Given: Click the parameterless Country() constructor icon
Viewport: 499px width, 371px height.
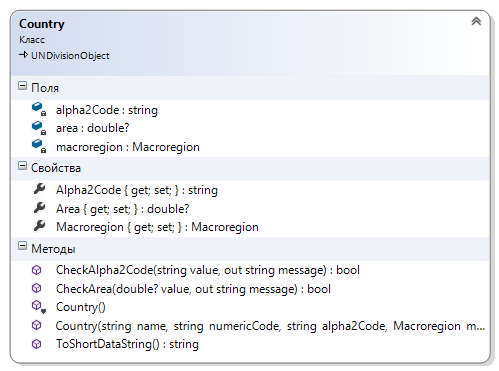Looking at the screenshot, I should pos(38,307).
